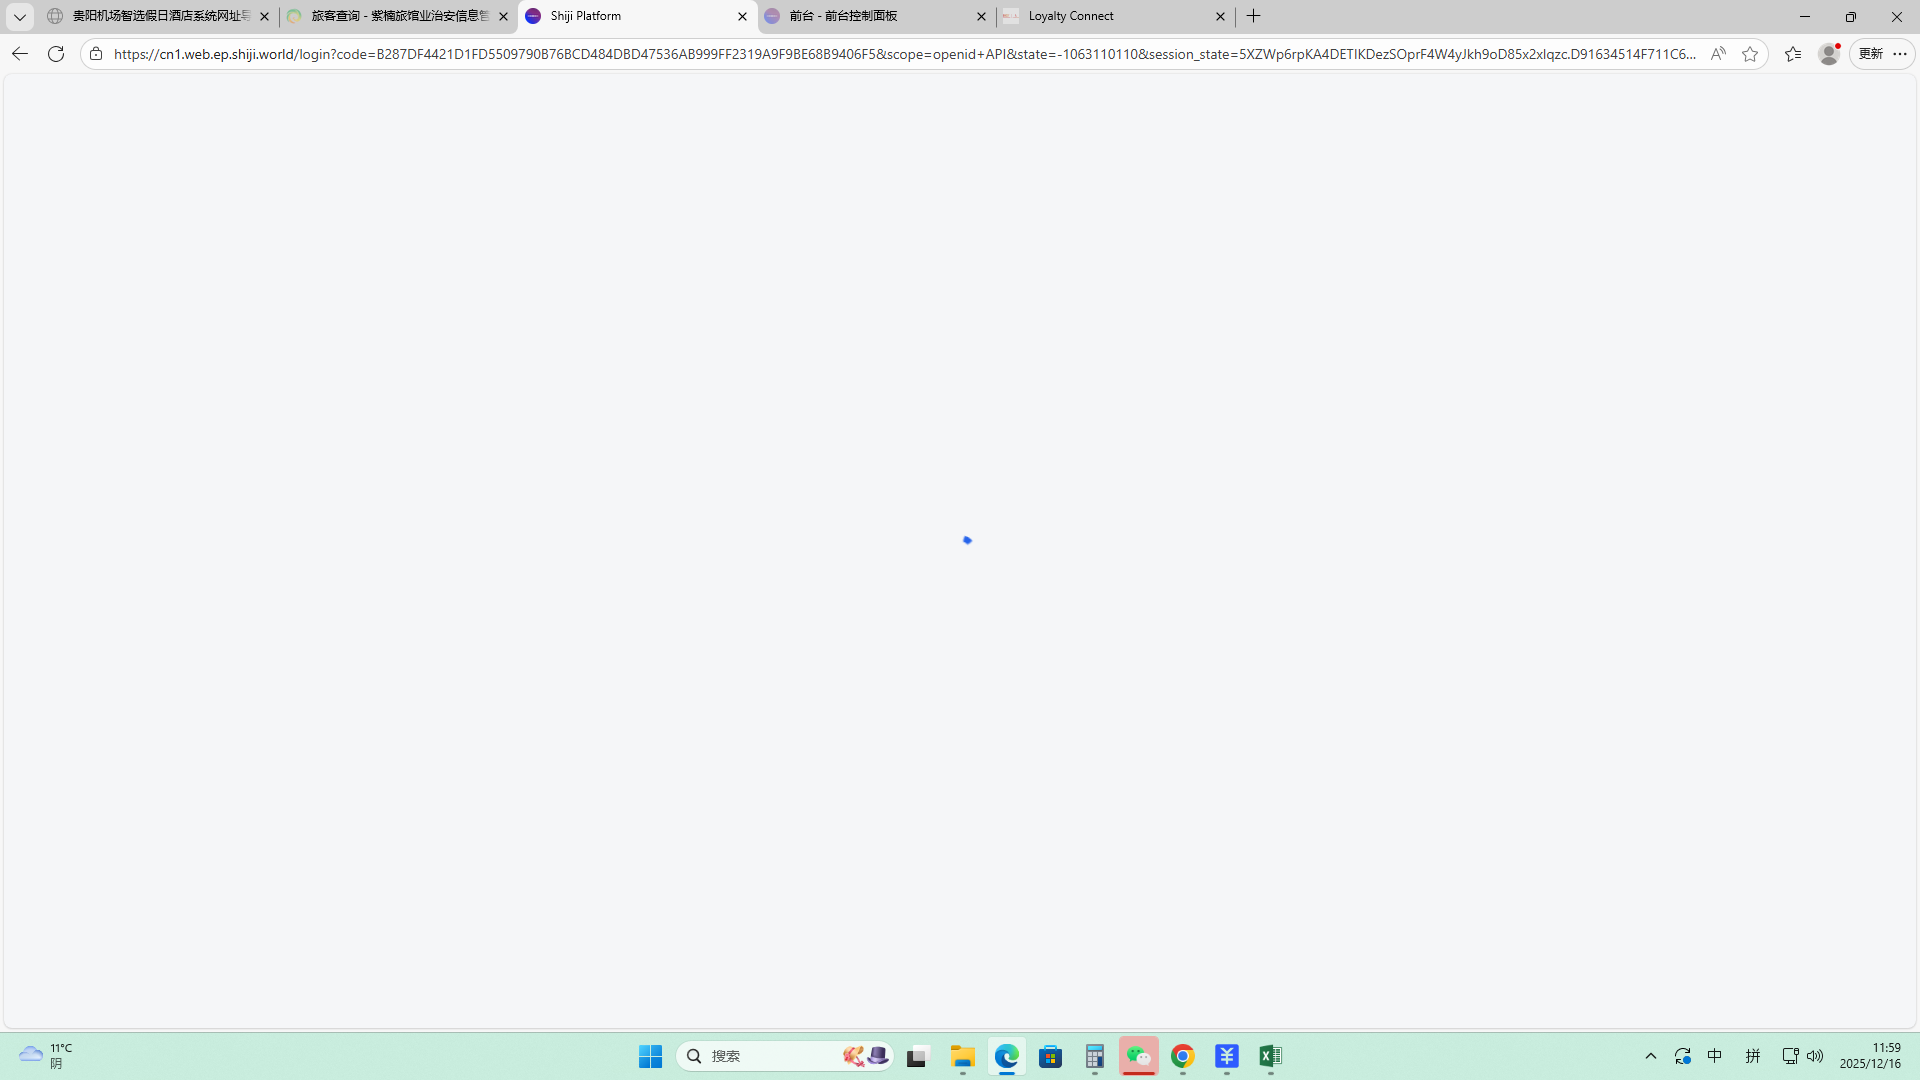
Task: Open the browser profile avatar
Action: (1829, 54)
